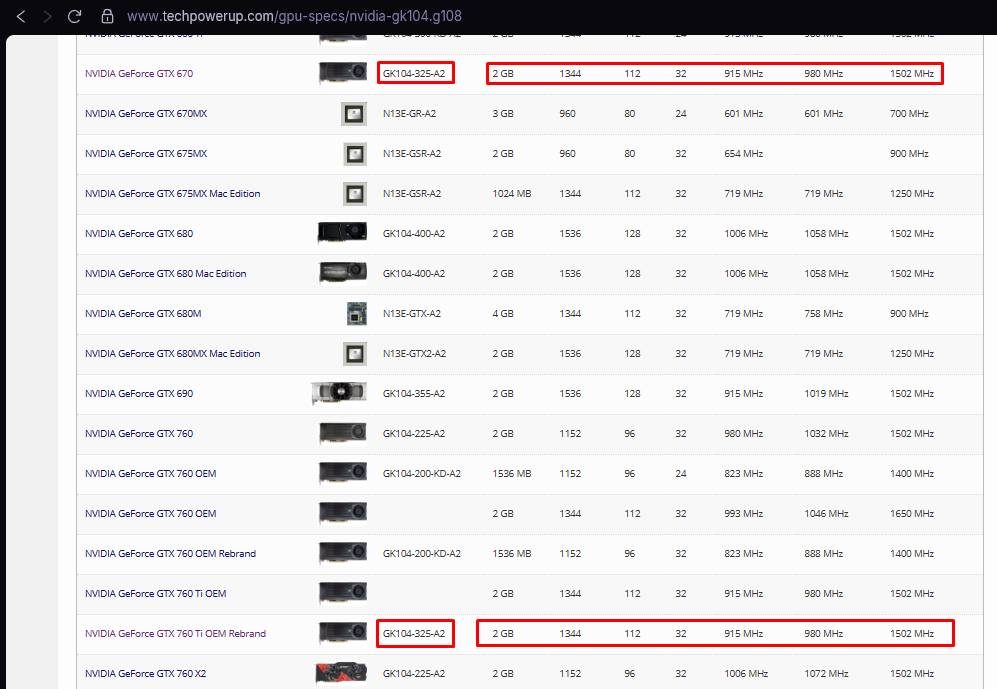Select 1006 MHz in the GTX 760 X2 row
The image size is (997, 689).
coord(746,674)
